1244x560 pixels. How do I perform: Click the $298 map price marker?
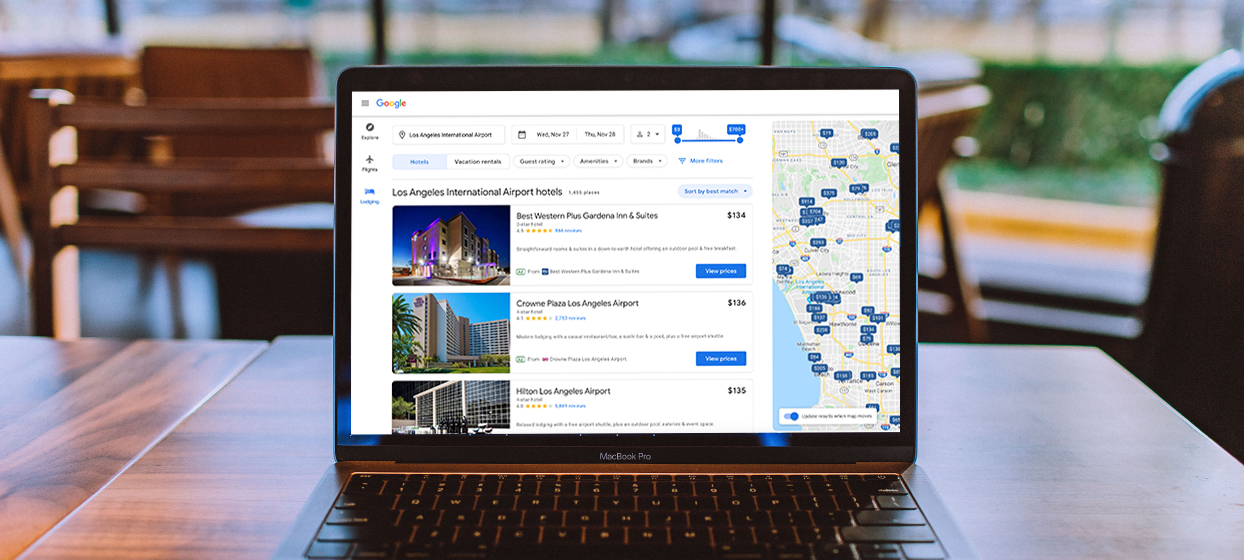[x=822, y=330]
